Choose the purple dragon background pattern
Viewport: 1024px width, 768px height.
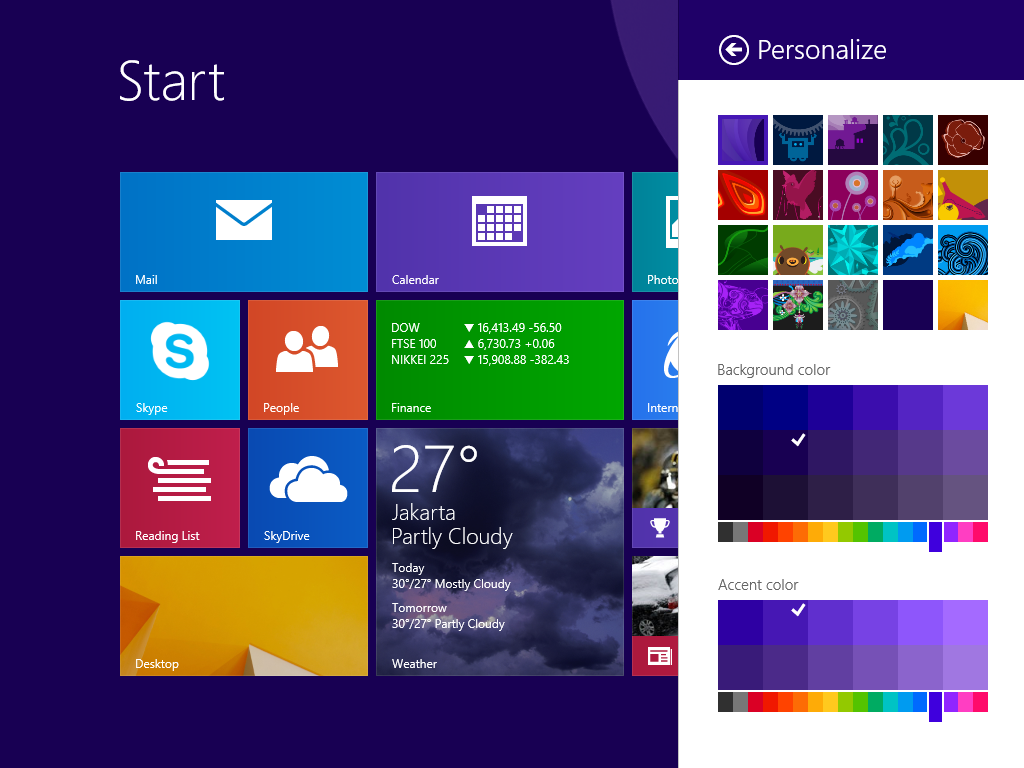[743, 305]
